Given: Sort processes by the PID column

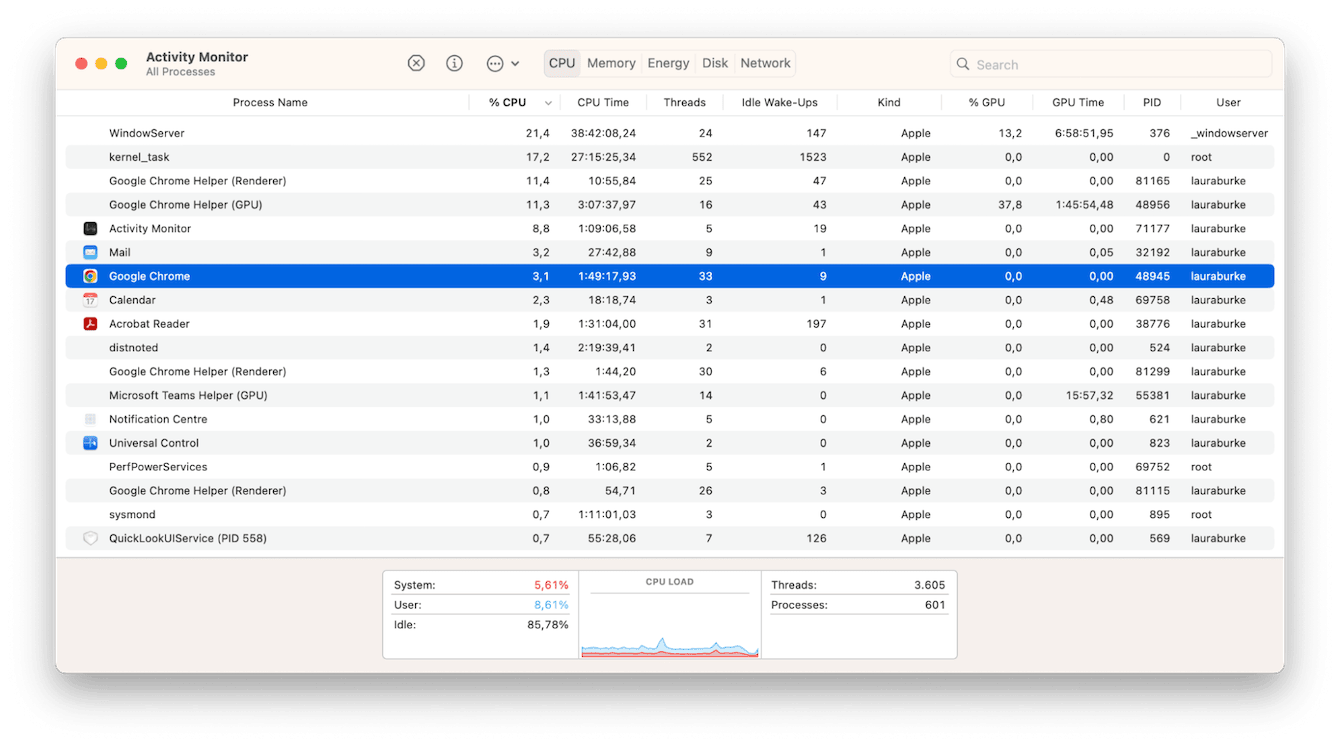Looking at the screenshot, I should 1151,102.
